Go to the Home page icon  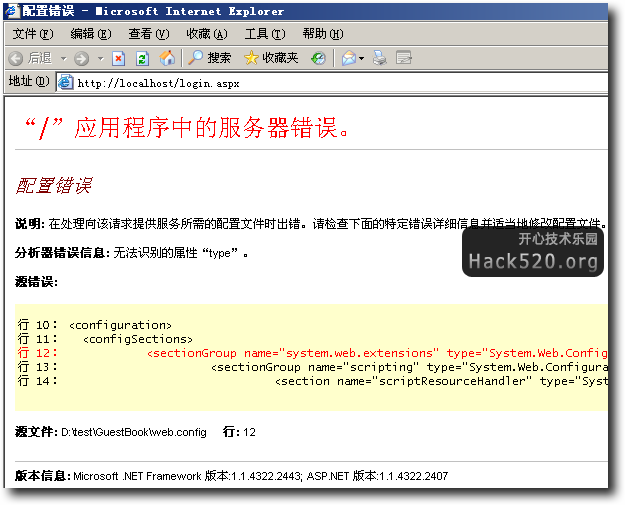167,58
